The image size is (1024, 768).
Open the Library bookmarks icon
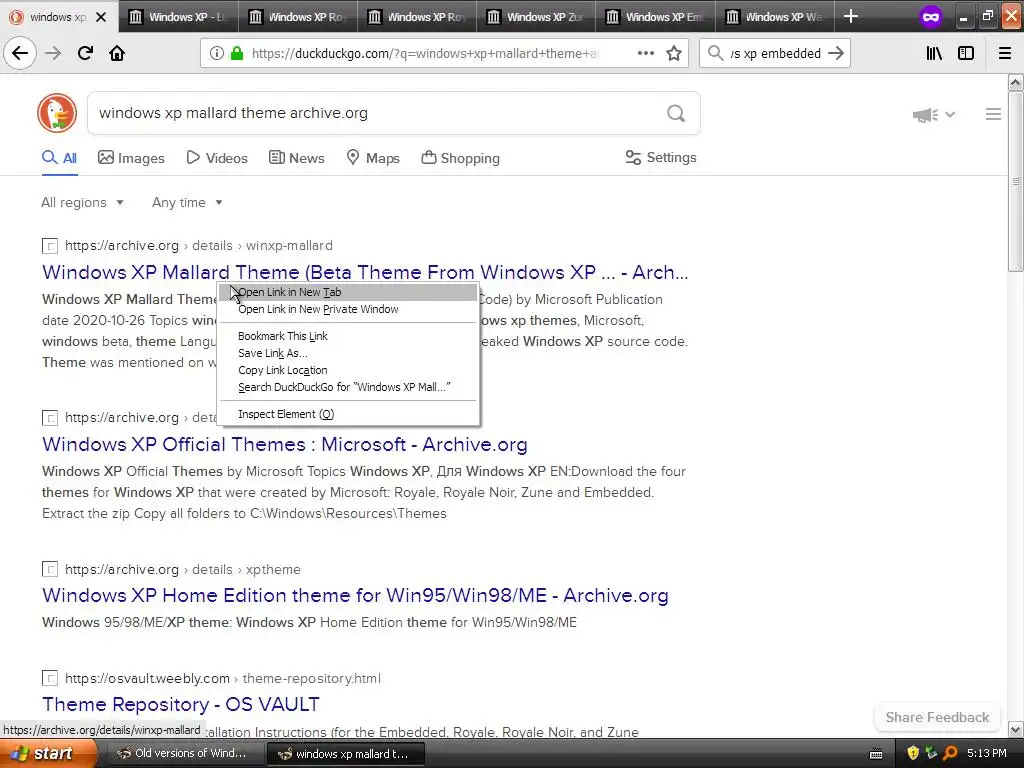pyautogui.click(x=934, y=53)
